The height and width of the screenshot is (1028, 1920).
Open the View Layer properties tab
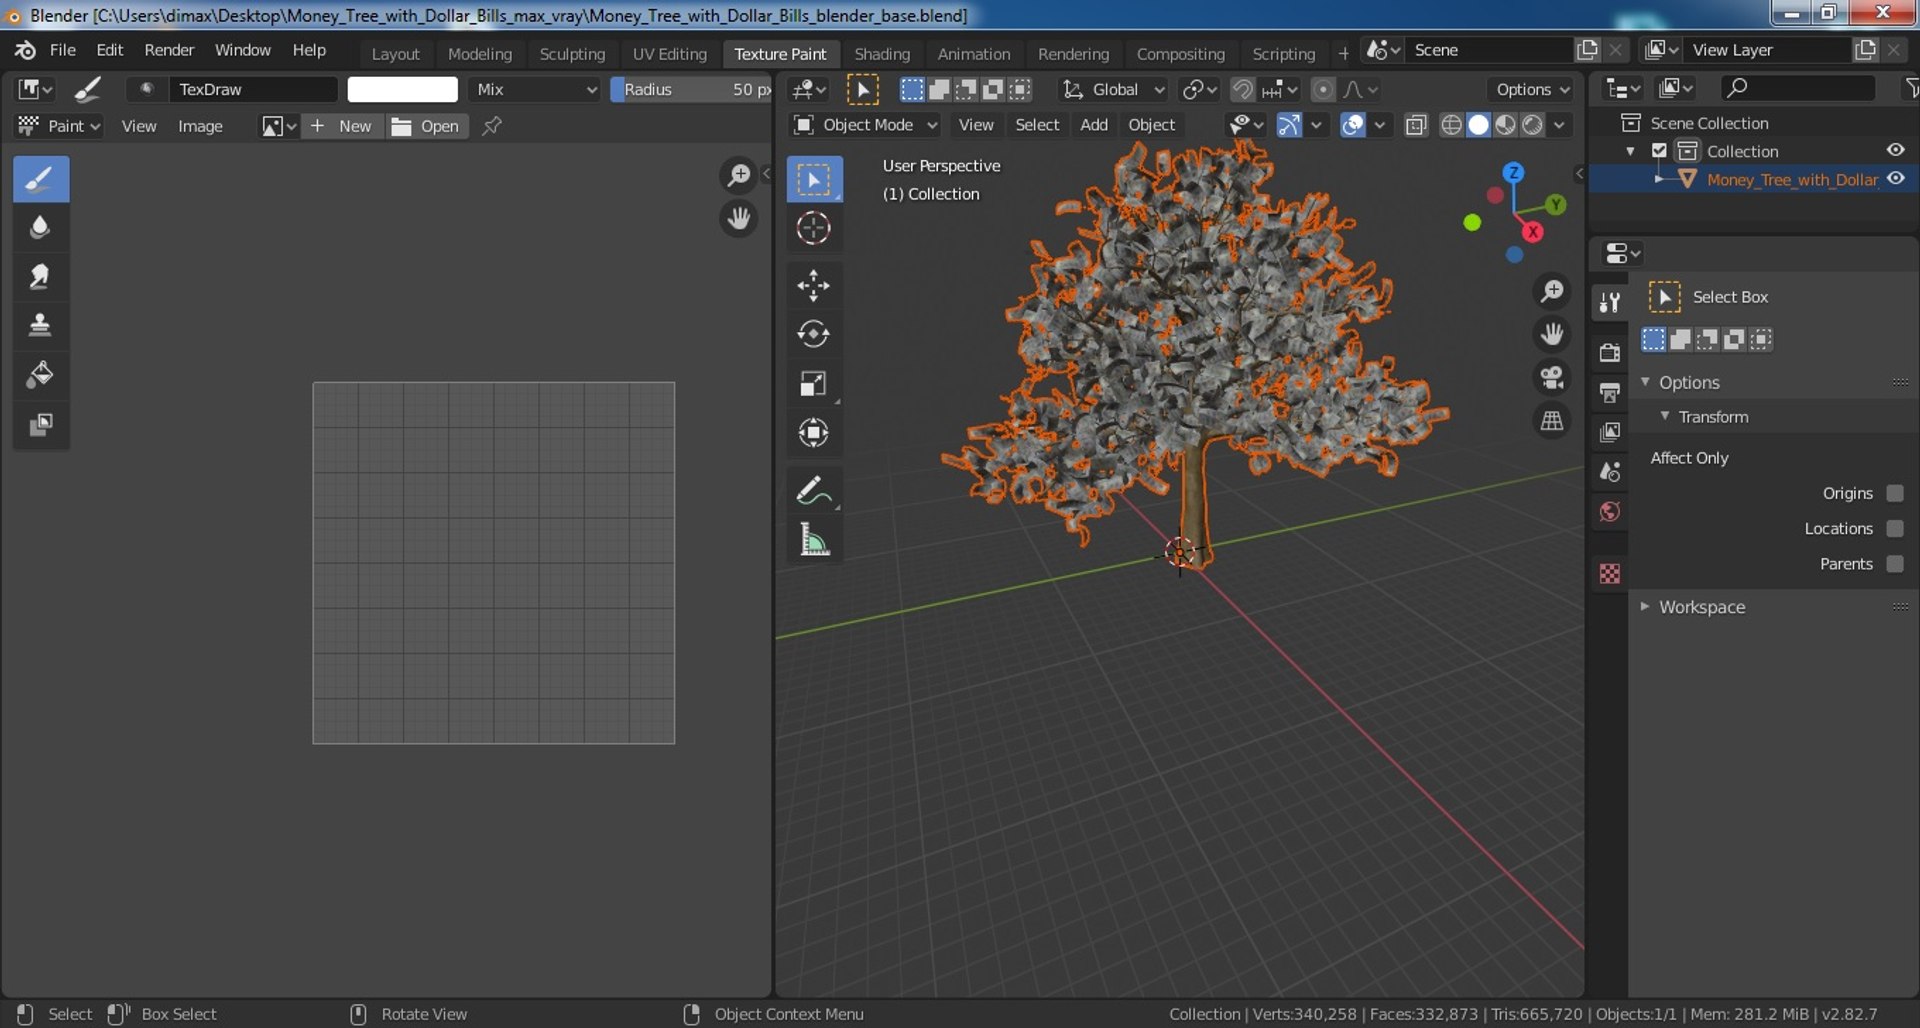[x=1610, y=432]
